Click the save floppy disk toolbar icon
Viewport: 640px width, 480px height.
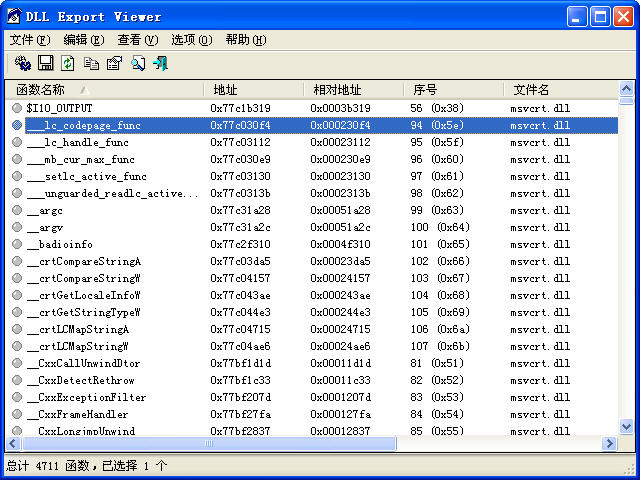(x=46, y=63)
